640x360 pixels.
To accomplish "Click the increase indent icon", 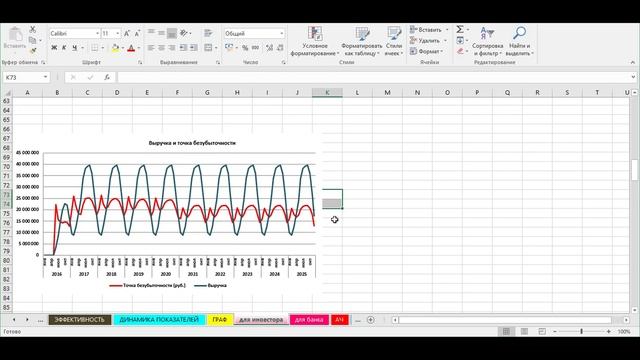I will tap(193, 48).
